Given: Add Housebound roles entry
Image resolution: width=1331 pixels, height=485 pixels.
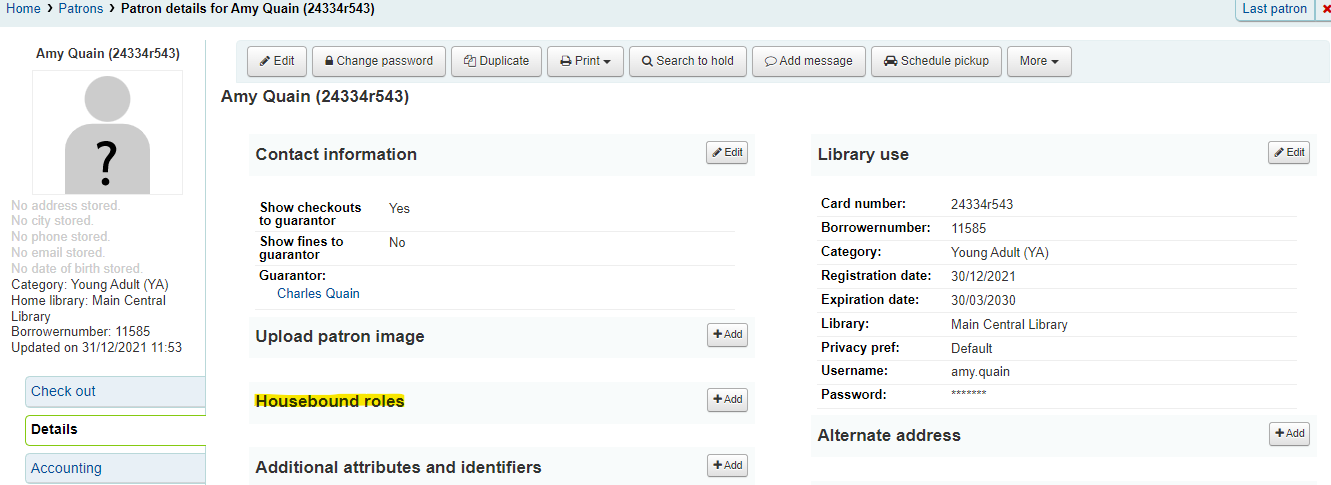Looking at the screenshot, I should [x=727, y=400].
